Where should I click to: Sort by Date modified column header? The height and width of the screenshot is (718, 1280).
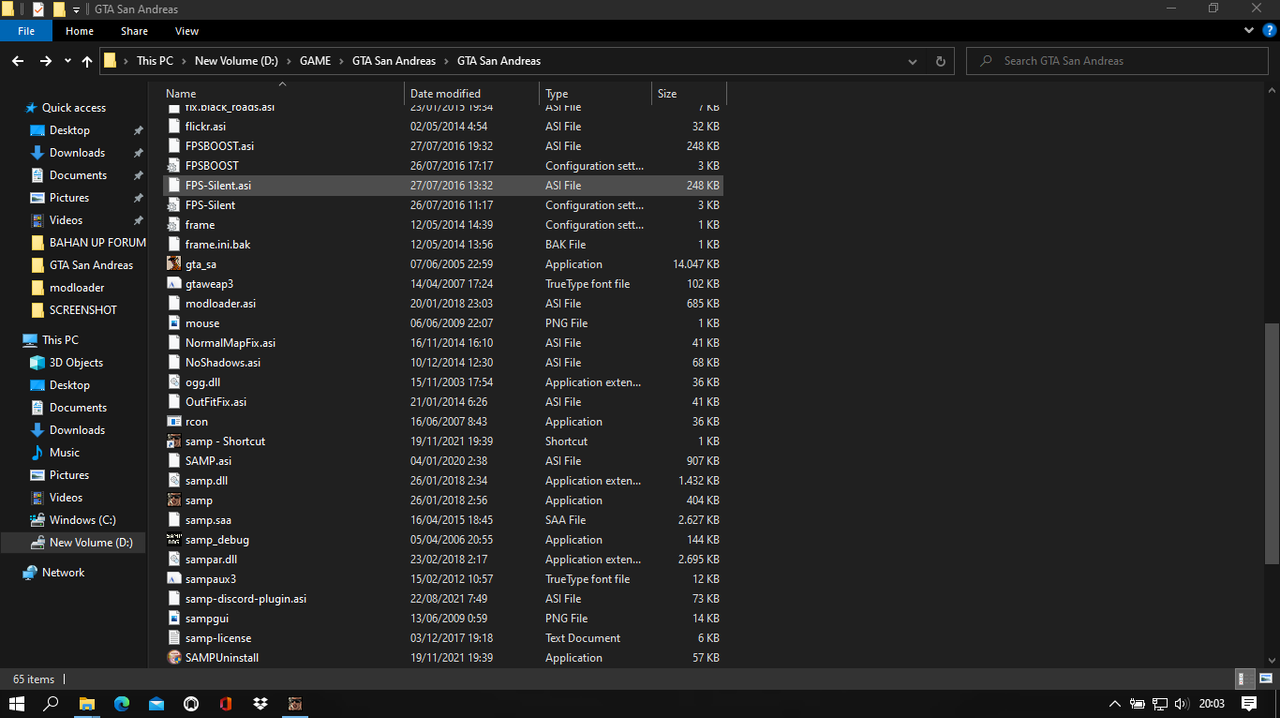coord(471,94)
